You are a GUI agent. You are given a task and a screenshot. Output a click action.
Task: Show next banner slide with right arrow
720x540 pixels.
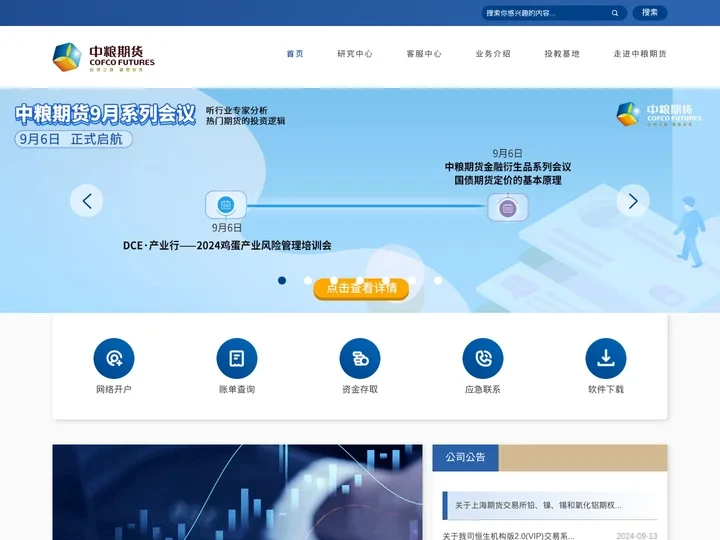point(633,201)
